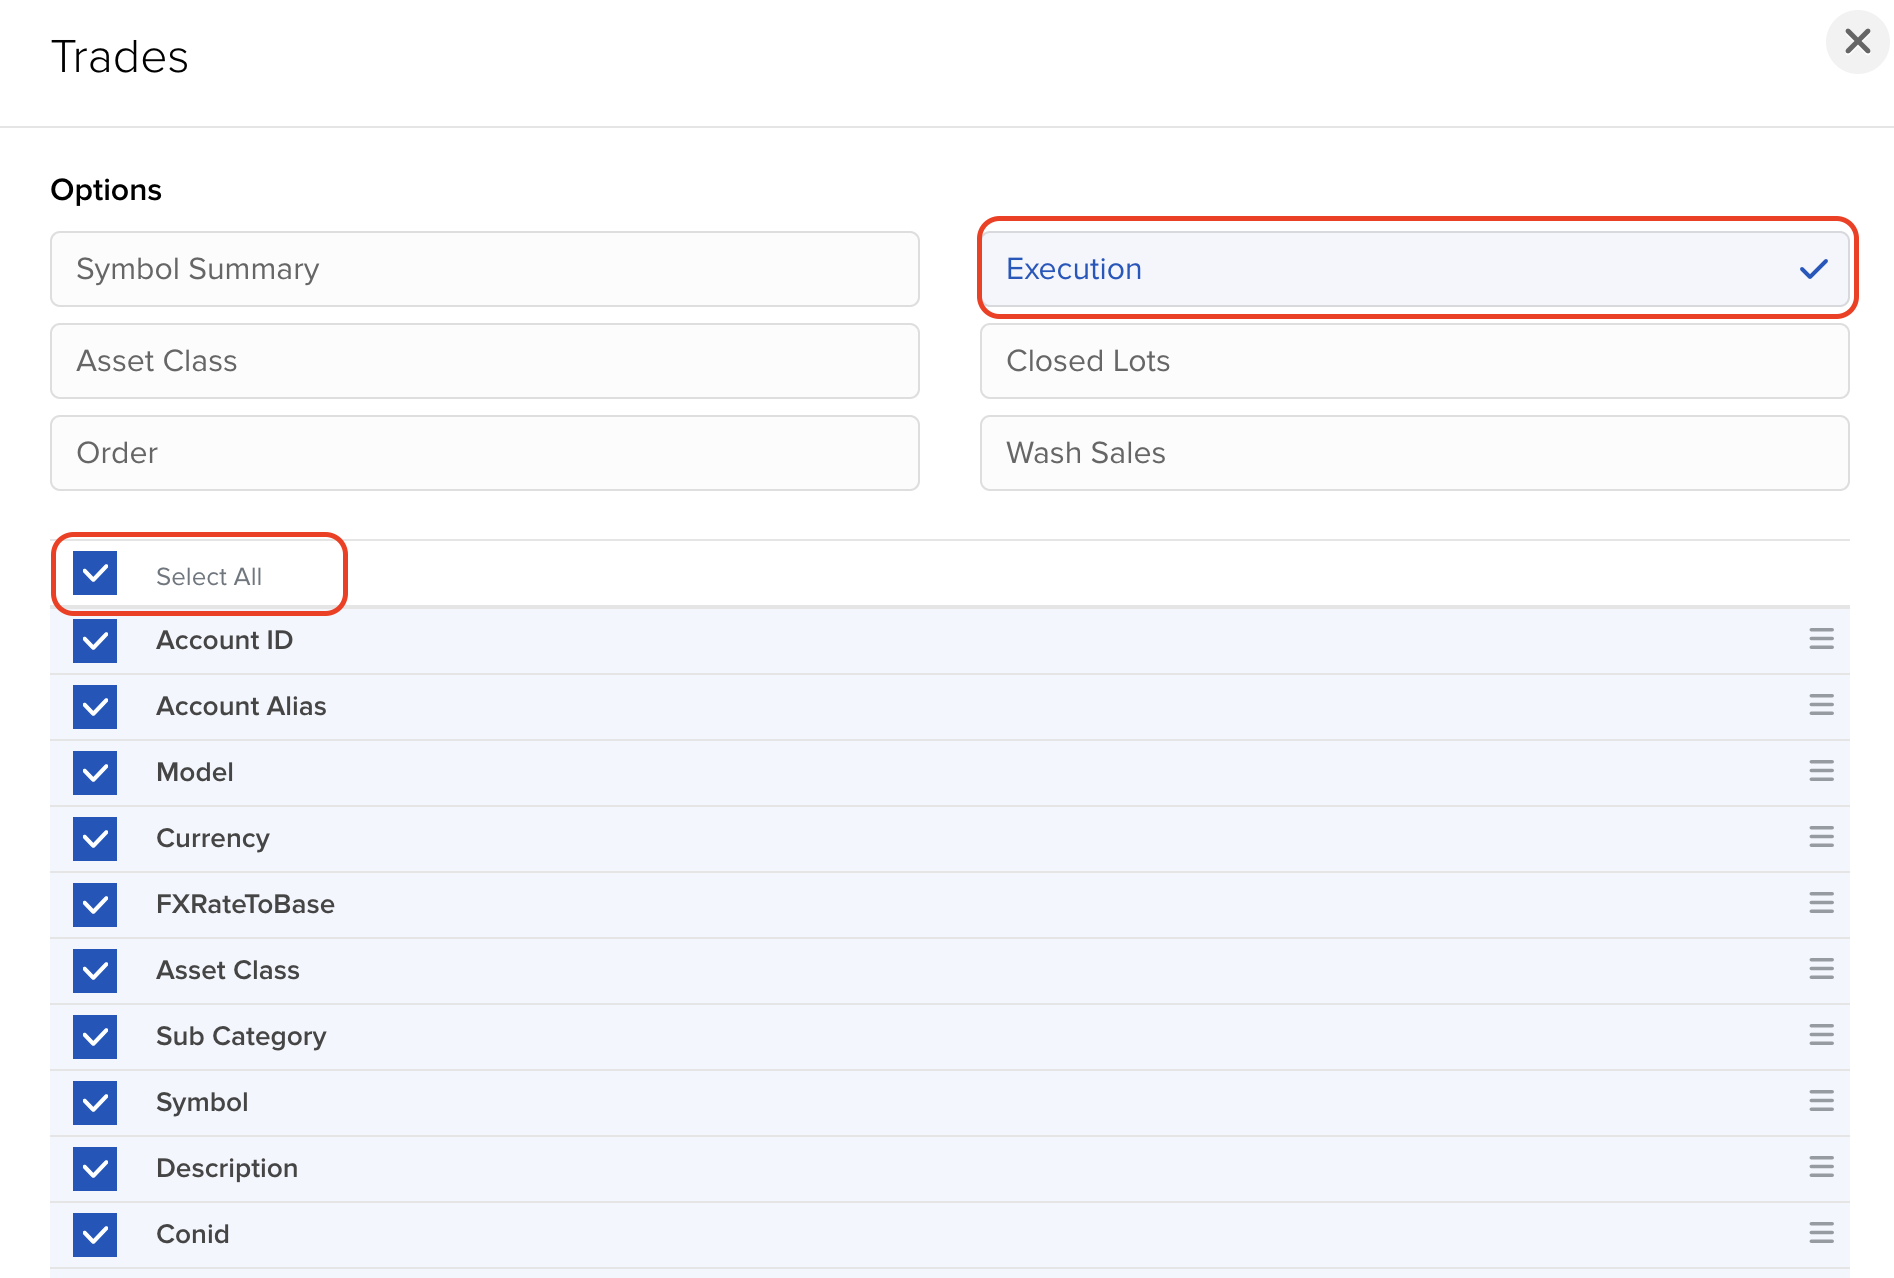Uncheck the Select All checkbox

95,574
